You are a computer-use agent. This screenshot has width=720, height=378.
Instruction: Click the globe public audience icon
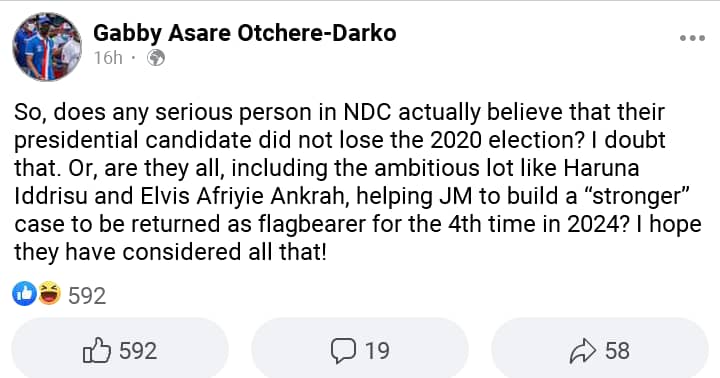click(156, 58)
